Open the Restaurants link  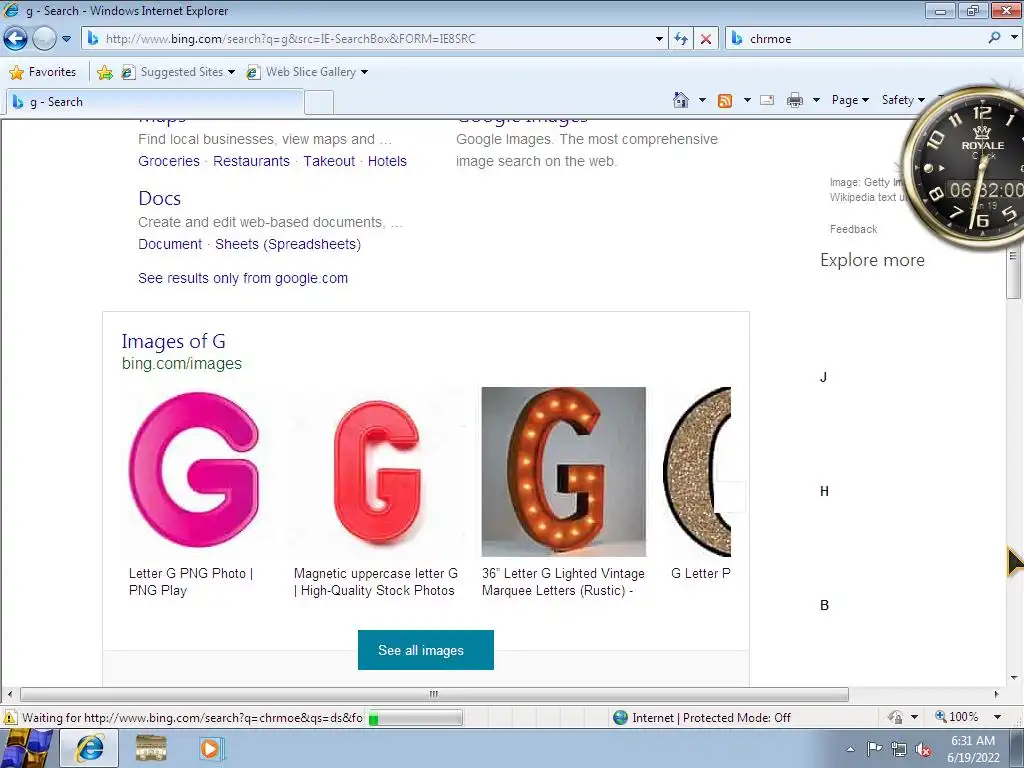coord(251,161)
